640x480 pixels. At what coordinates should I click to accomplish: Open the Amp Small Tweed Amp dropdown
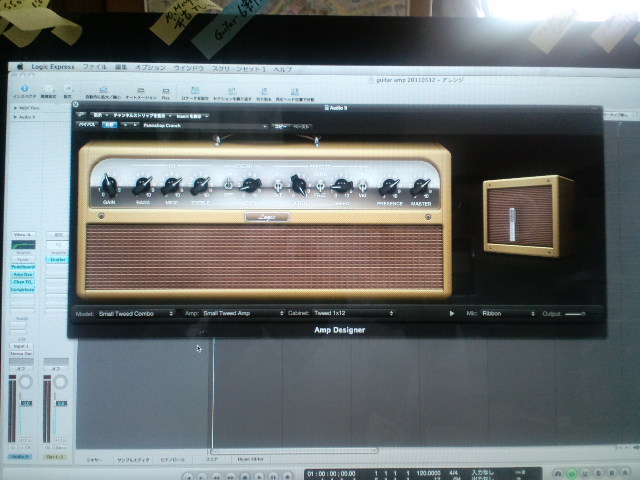click(243, 313)
